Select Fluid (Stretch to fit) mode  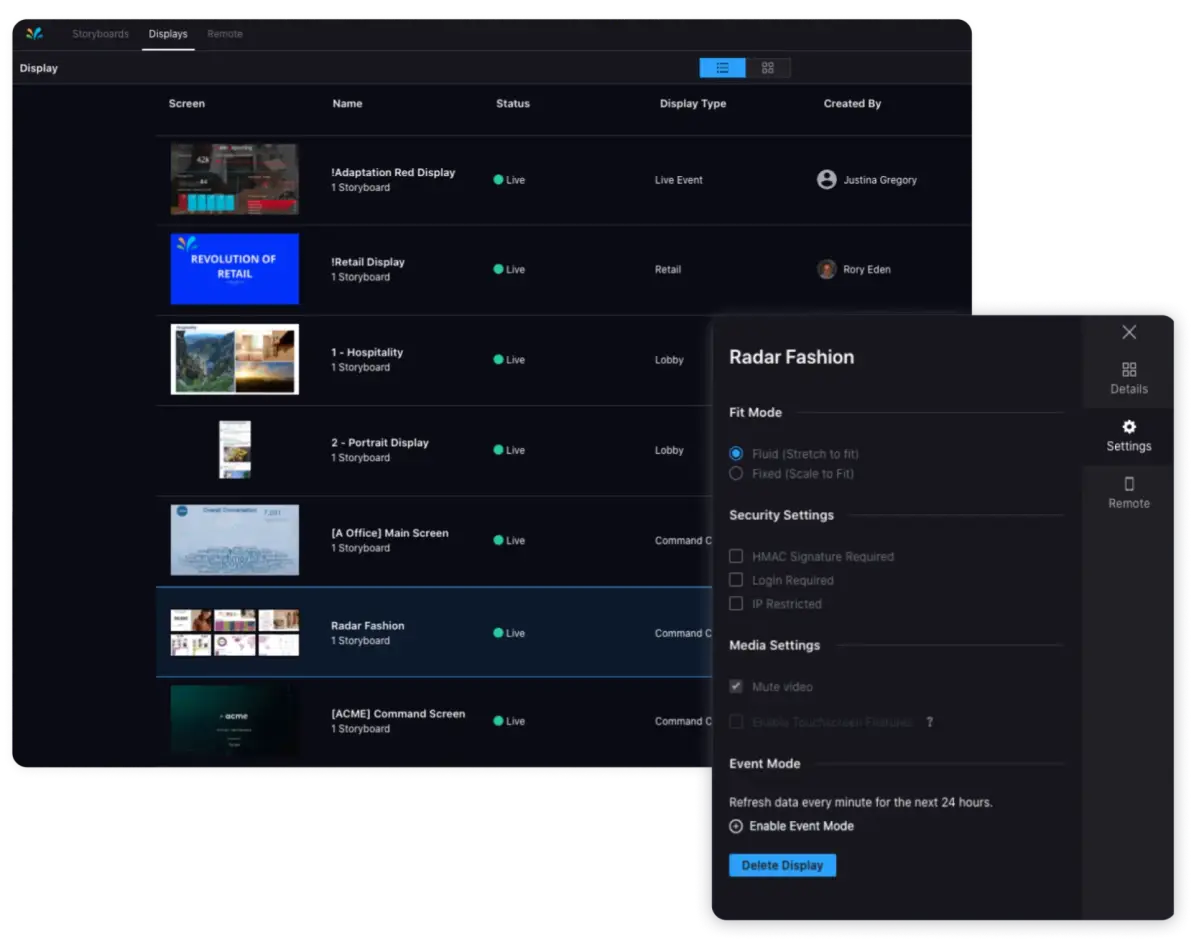[737, 453]
